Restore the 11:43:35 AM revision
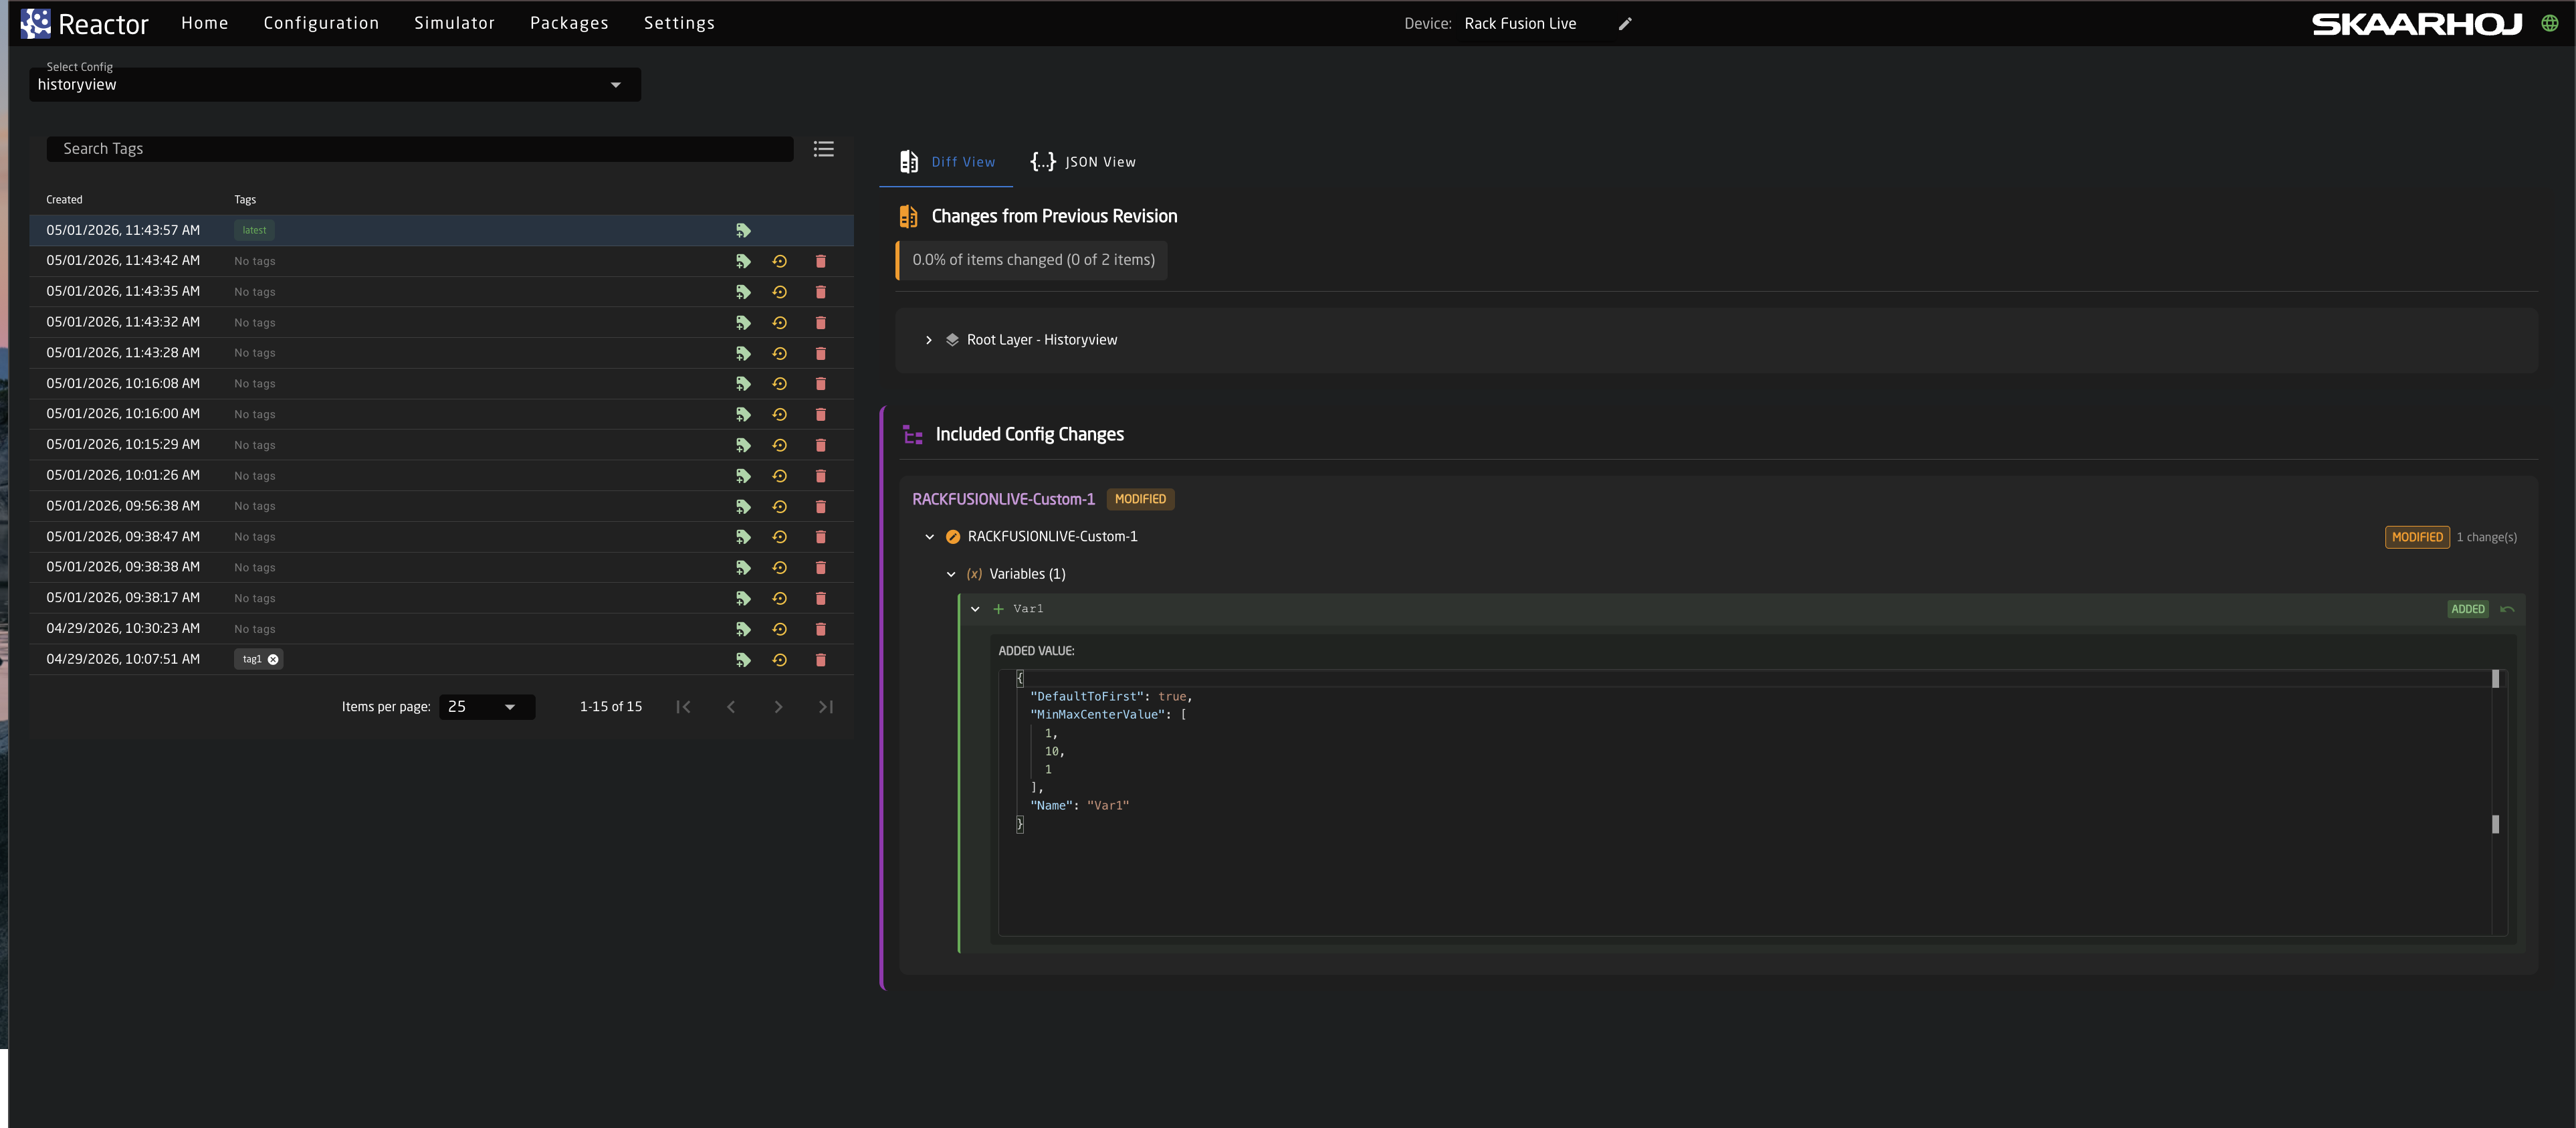 pyautogui.click(x=780, y=292)
